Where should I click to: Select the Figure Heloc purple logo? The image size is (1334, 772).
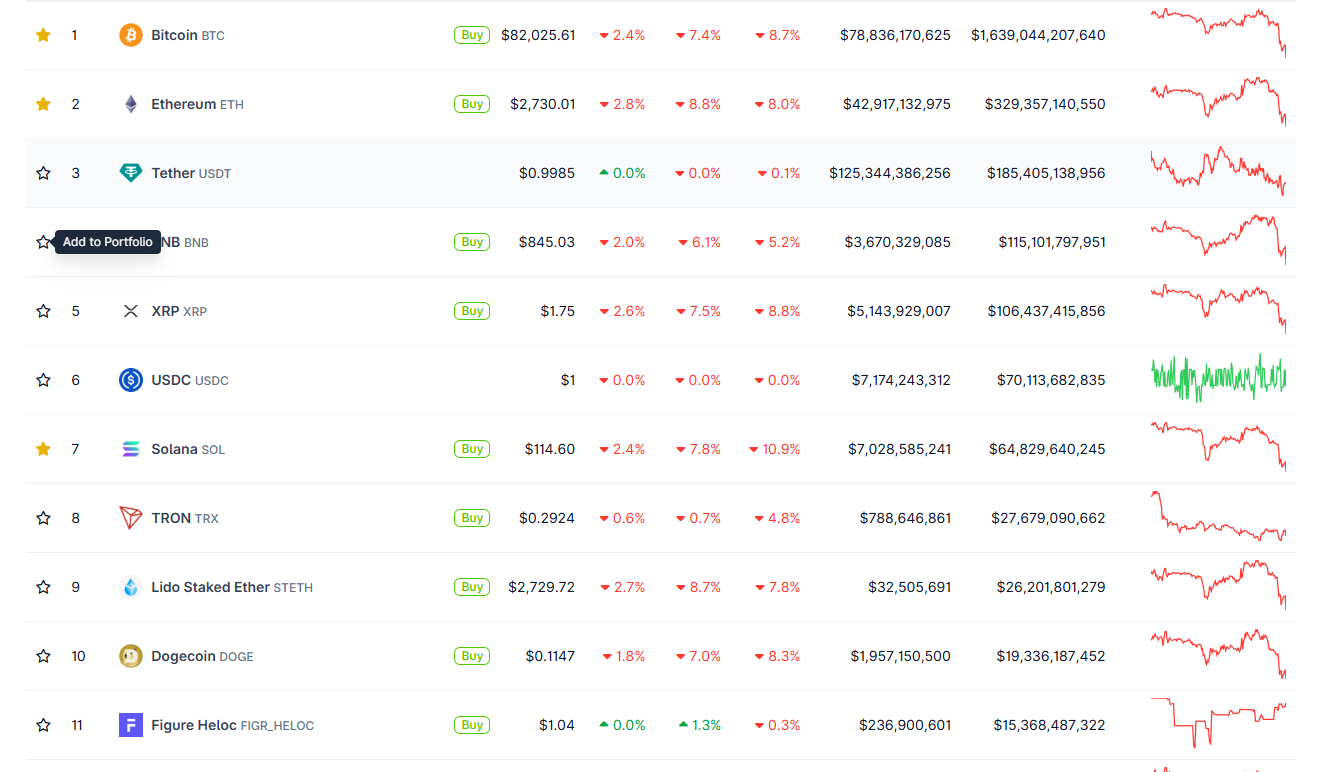coord(130,724)
